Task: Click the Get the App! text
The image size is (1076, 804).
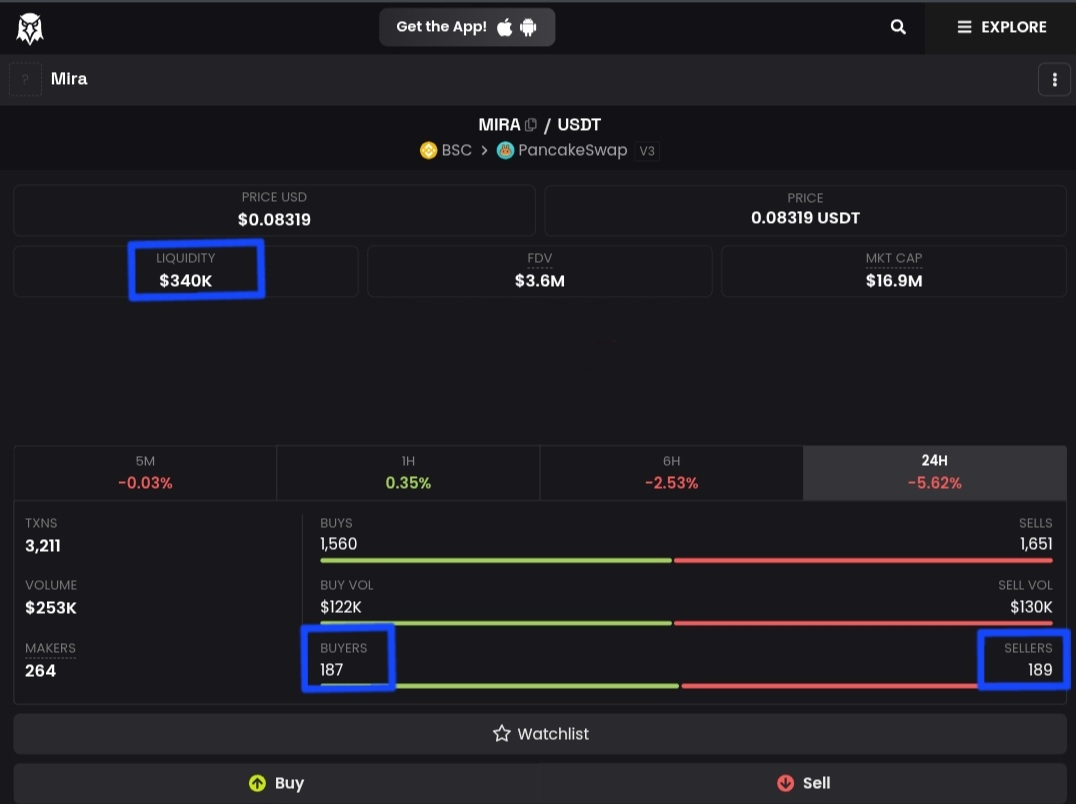Action: point(441,27)
